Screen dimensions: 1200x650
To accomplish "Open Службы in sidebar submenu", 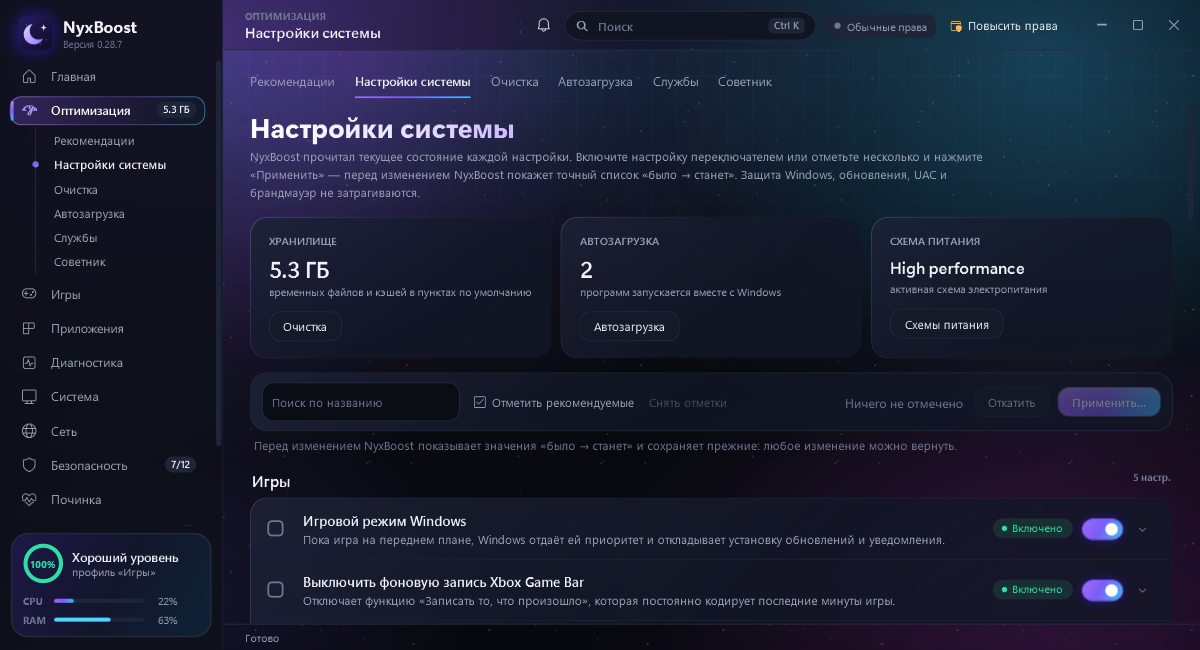I will 76,238.
